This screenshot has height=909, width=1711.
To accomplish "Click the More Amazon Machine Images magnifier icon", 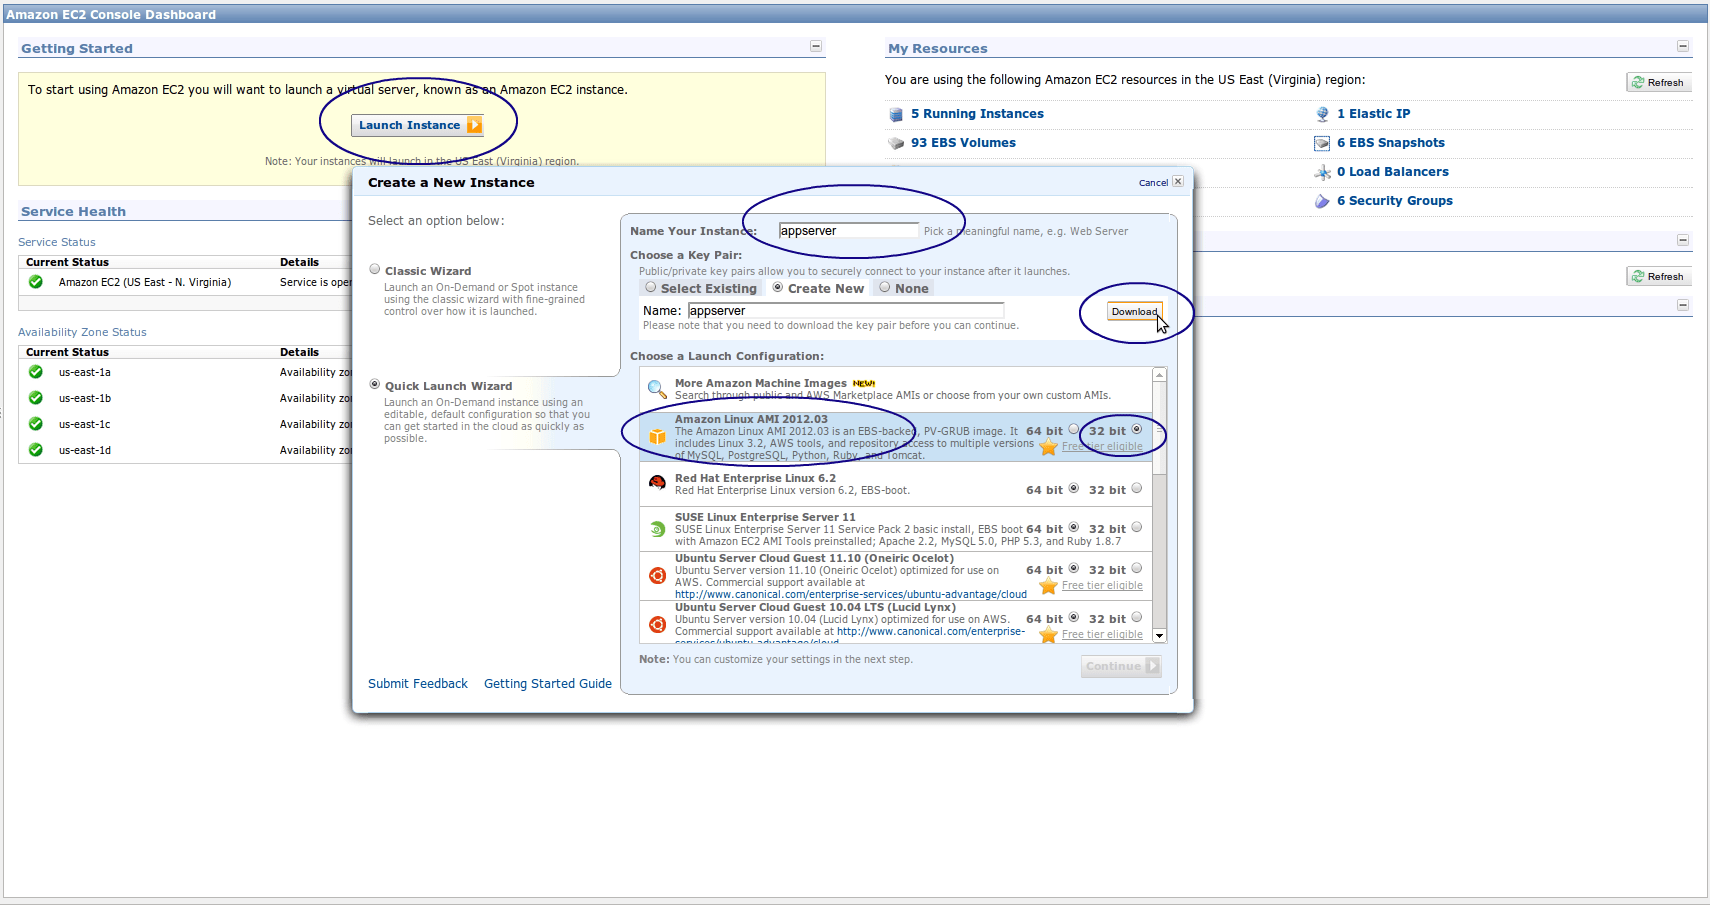I will pos(656,389).
